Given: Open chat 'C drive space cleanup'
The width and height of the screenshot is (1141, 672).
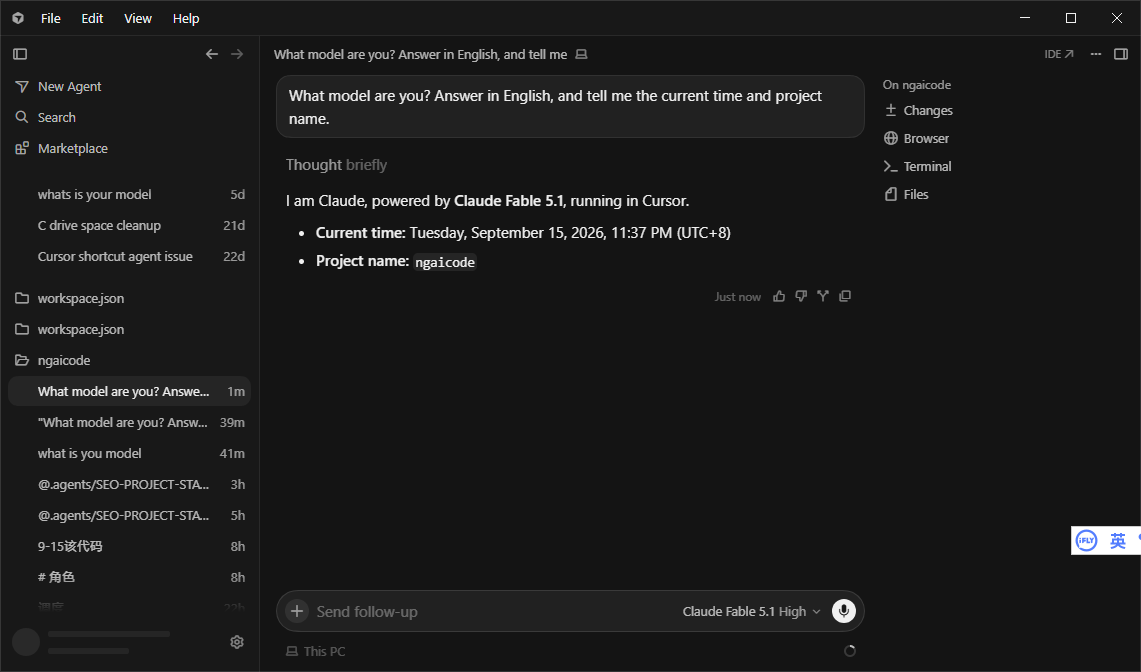Looking at the screenshot, I should click(130, 226).
